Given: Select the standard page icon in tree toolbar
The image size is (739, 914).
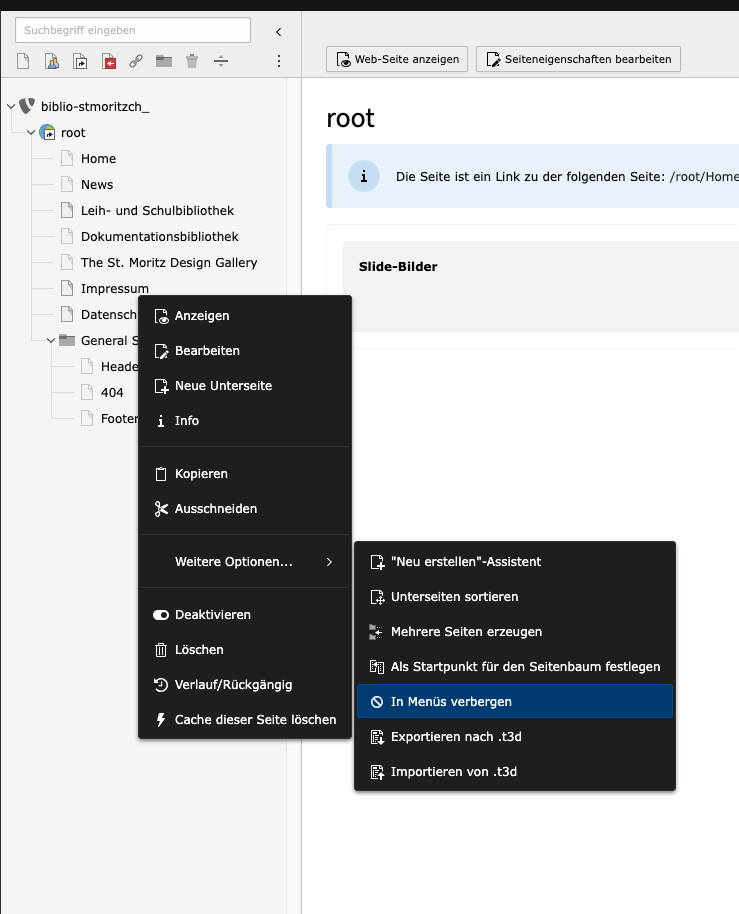Looking at the screenshot, I should (x=24, y=62).
